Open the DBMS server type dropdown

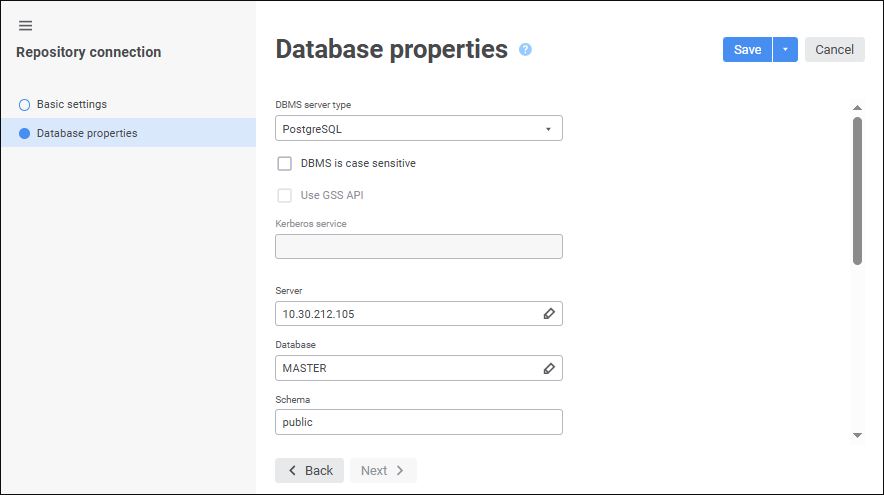[x=418, y=128]
